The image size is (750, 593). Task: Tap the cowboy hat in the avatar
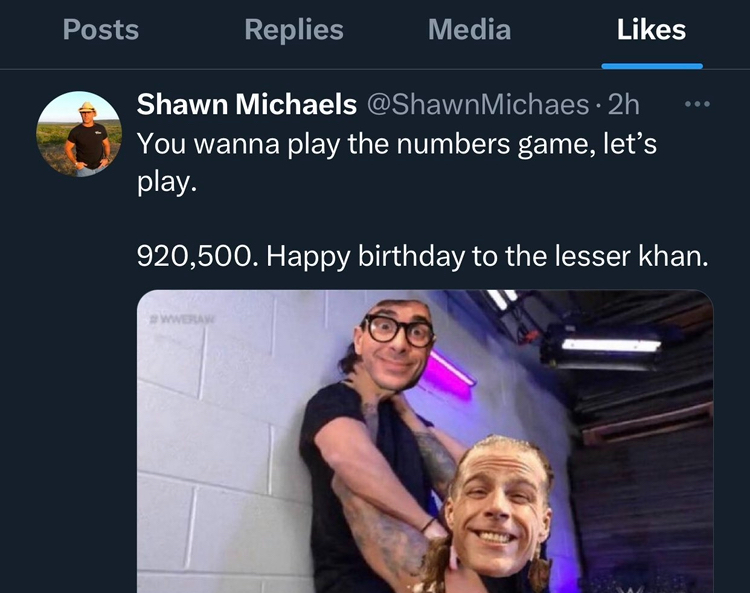[x=88, y=108]
